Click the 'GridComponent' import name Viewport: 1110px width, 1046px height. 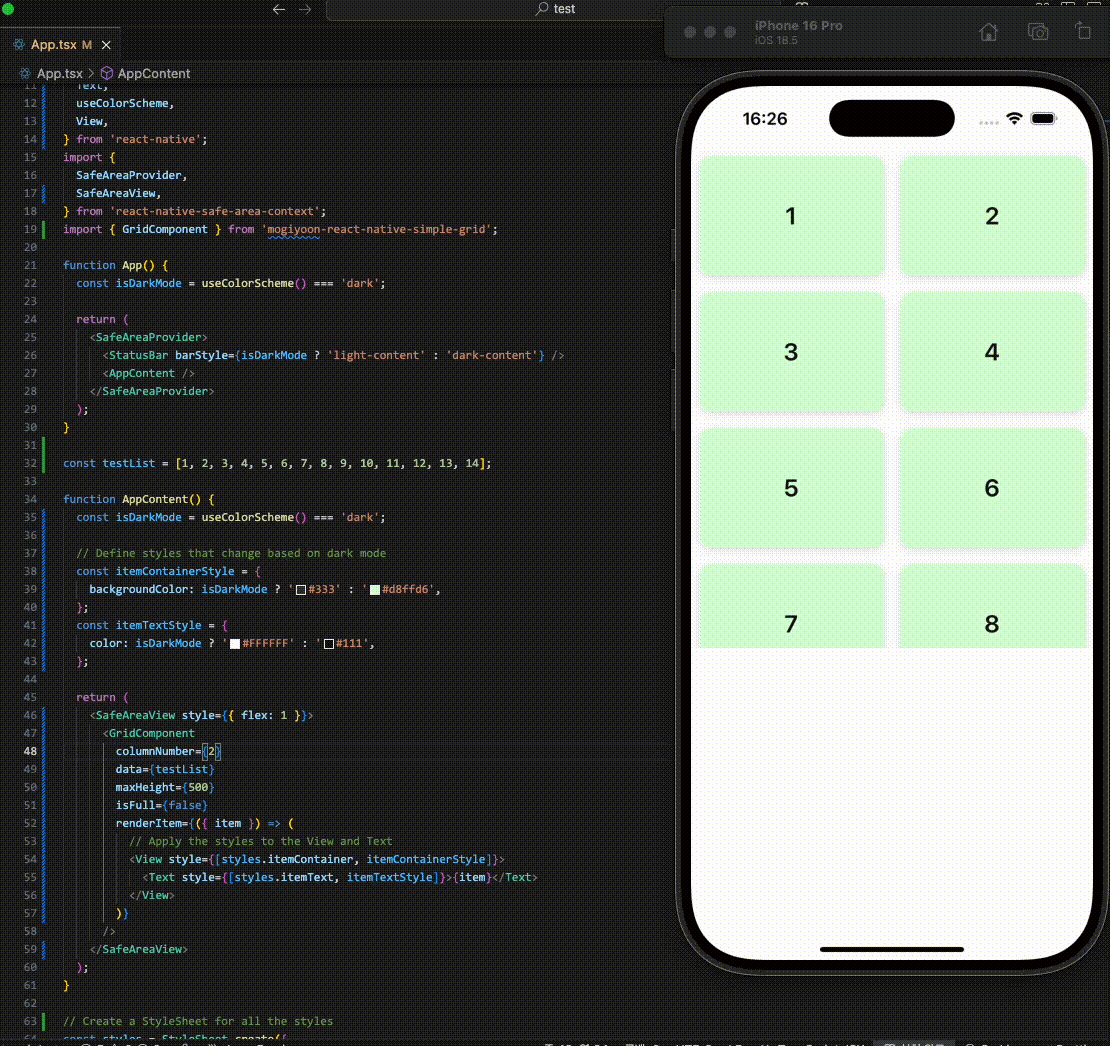(x=165, y=229)
